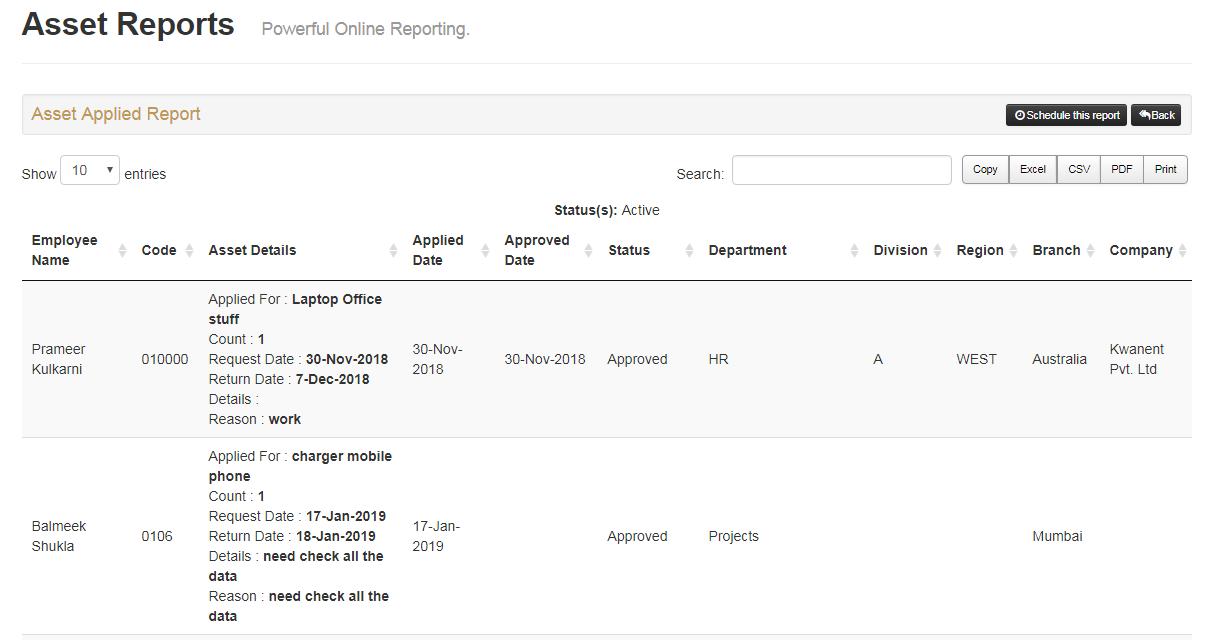Sort by Status column header
This screenshot has width=1218, height=640.
[629, 251]
